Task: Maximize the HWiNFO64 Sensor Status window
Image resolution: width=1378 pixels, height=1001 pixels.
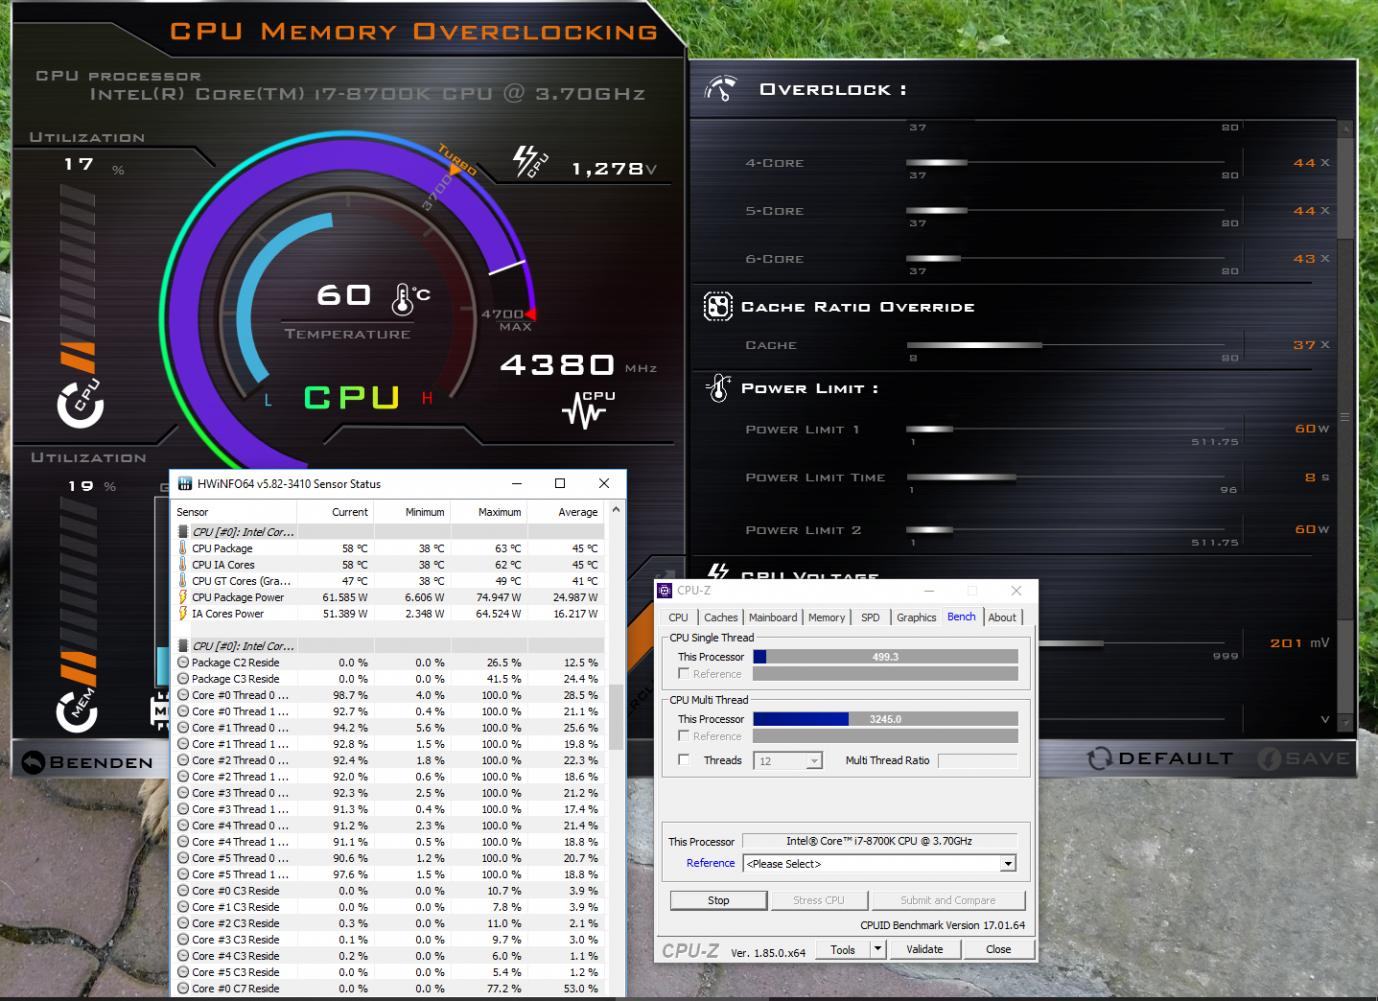Action: [560, 484]
